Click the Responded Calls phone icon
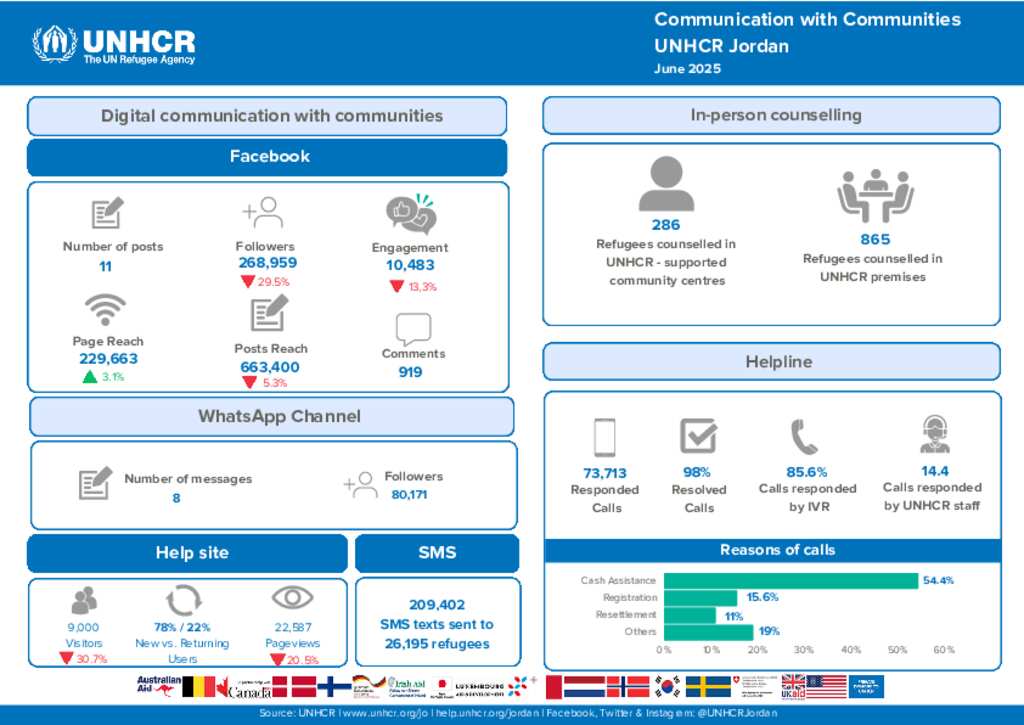 [604, 437]
